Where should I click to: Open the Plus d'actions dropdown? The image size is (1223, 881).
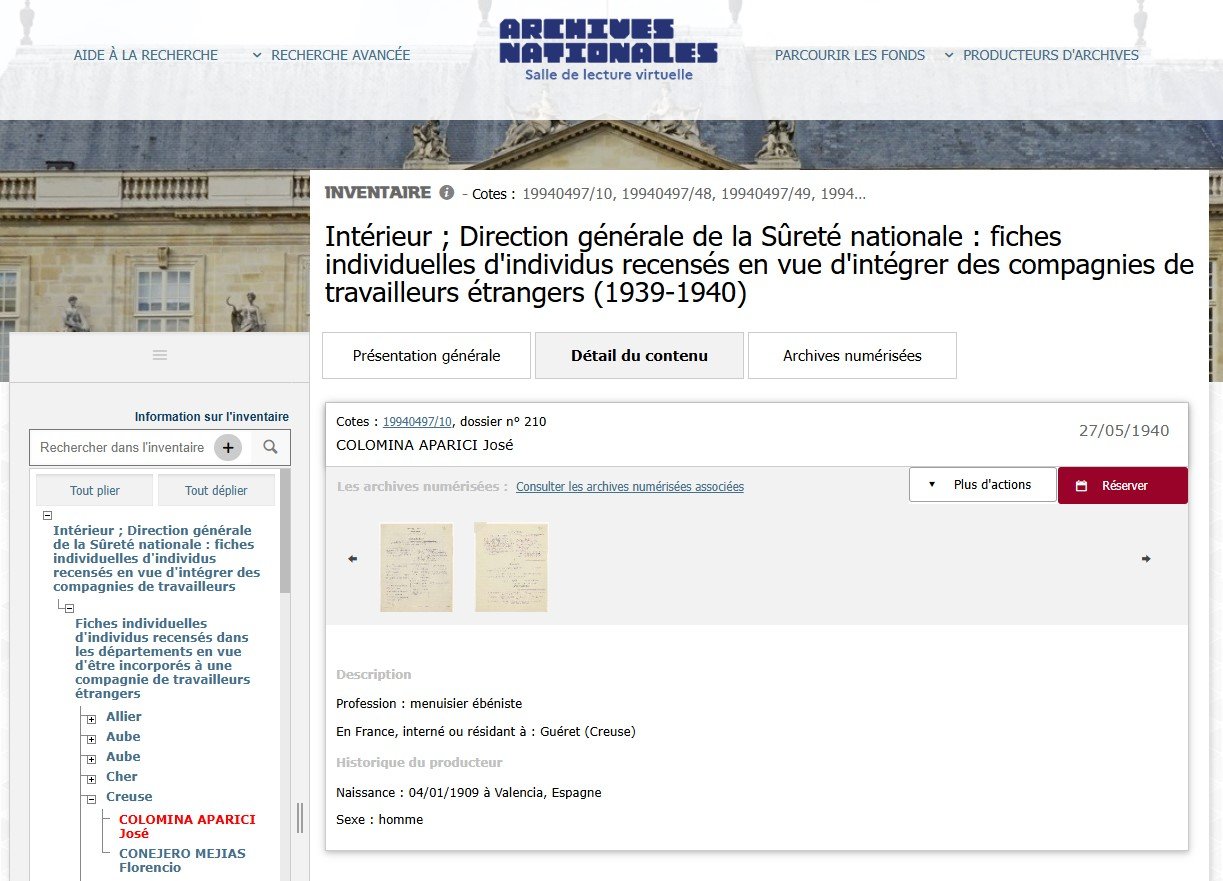coord(982,485)
